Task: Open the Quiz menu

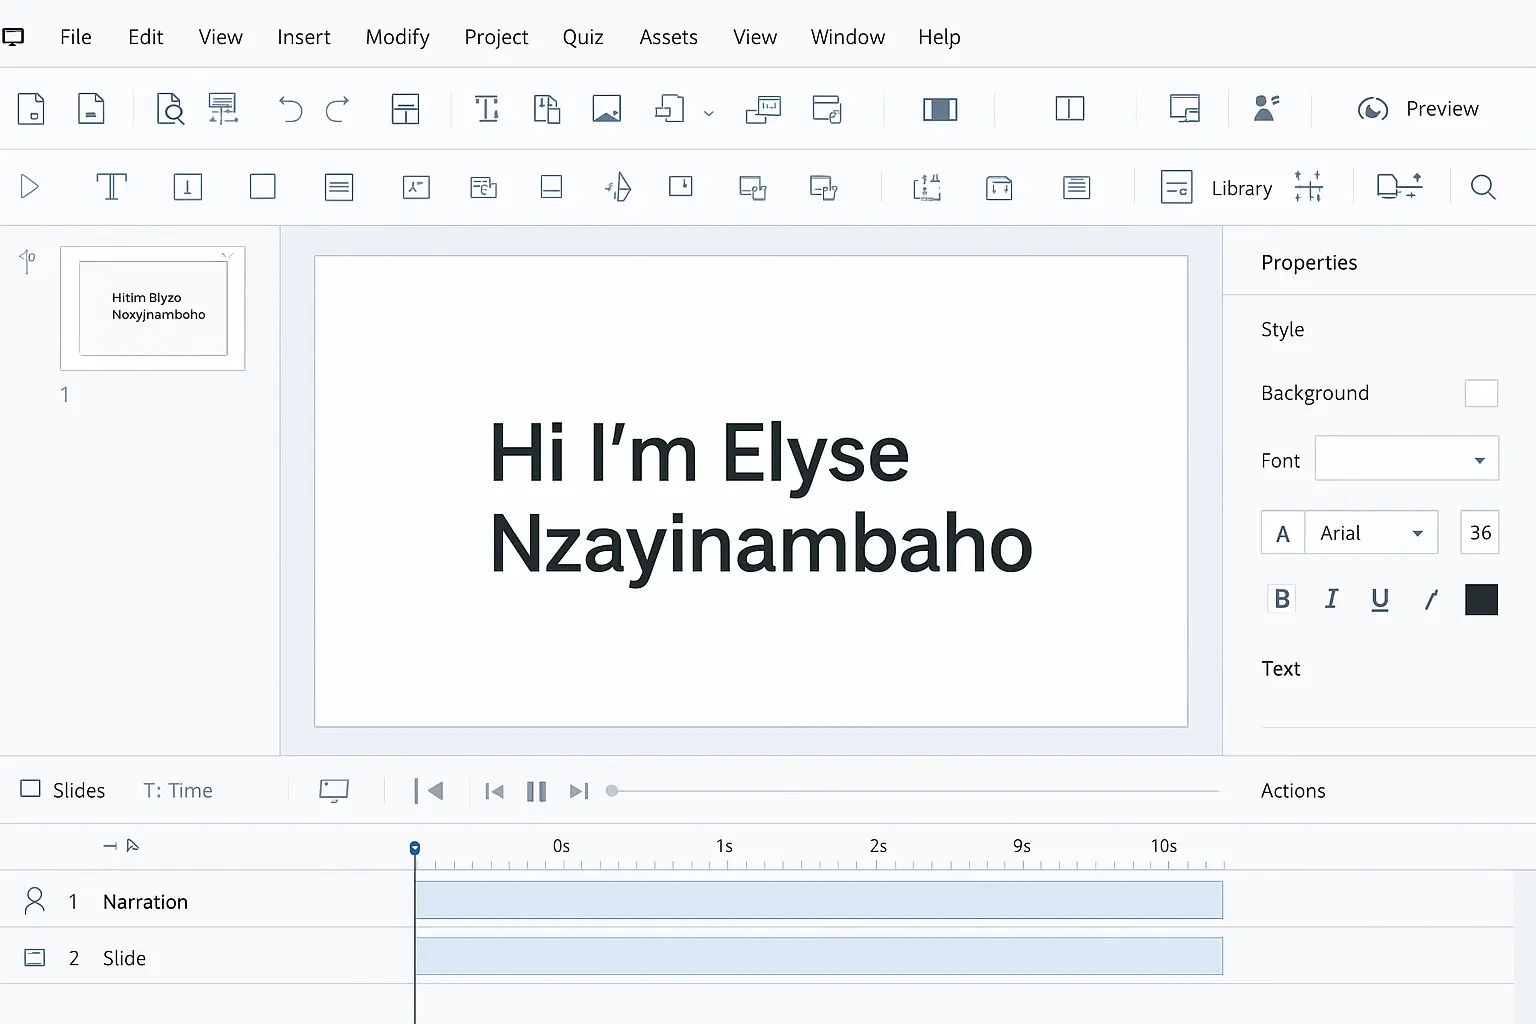Action: tap(583, 37)
